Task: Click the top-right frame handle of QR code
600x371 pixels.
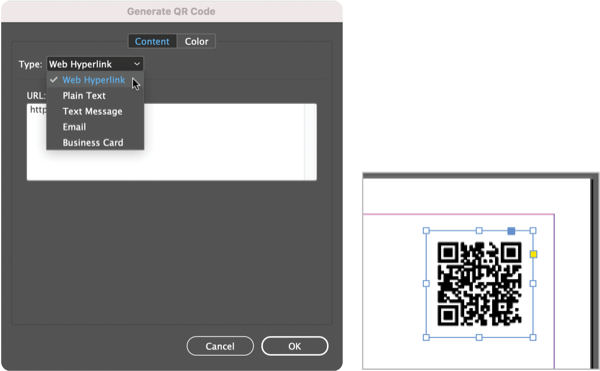Action: [533, 231]
